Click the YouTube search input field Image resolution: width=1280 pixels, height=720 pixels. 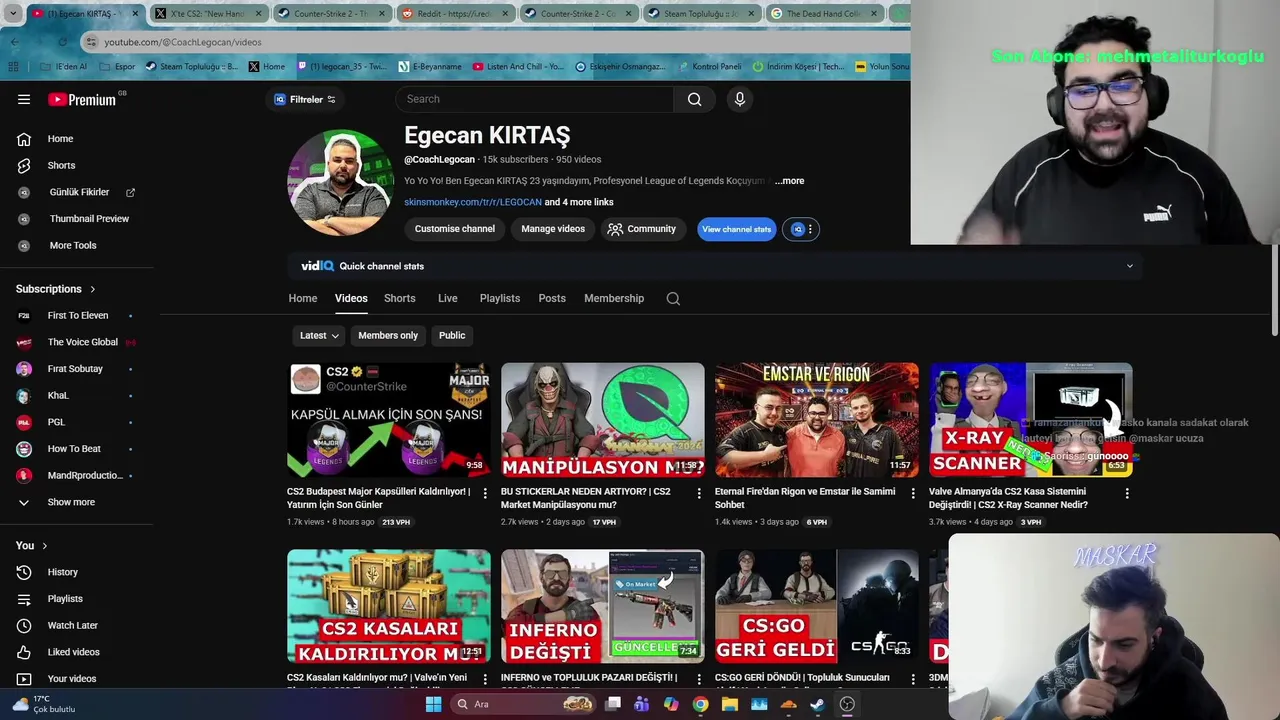point(535,99)
